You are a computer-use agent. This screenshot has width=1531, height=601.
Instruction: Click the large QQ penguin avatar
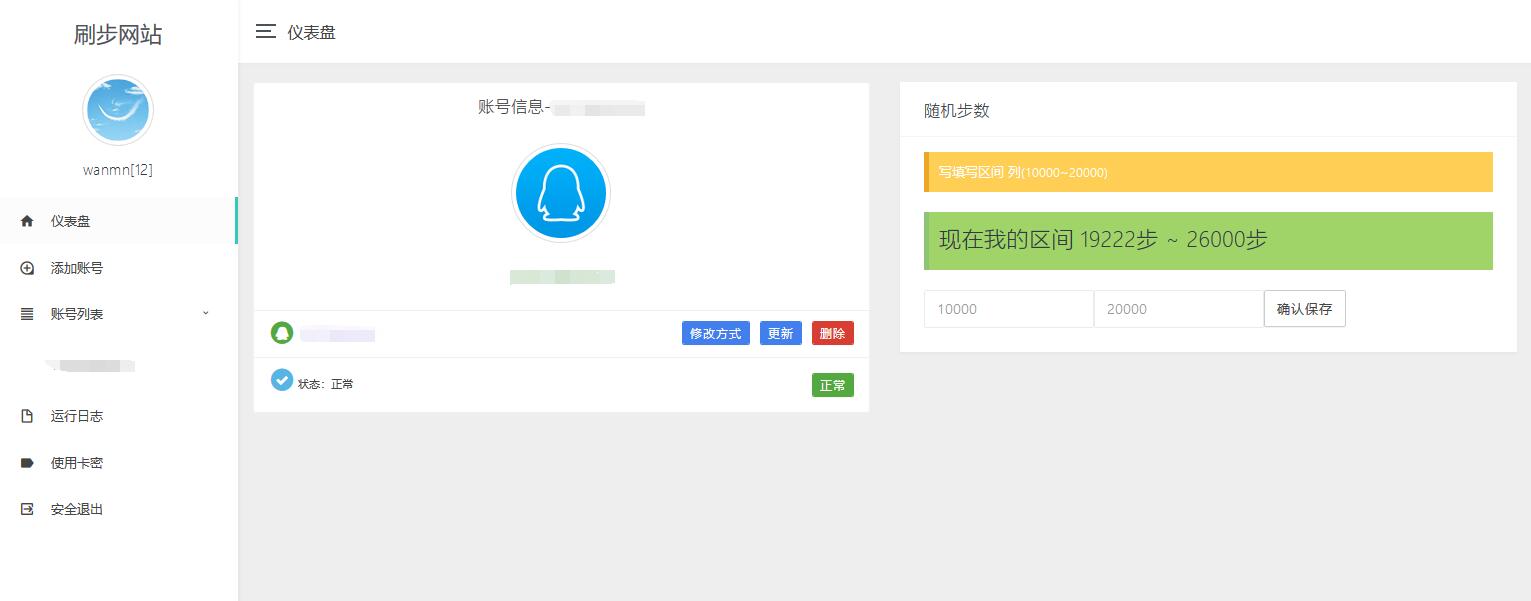click(x=560, y=193)
